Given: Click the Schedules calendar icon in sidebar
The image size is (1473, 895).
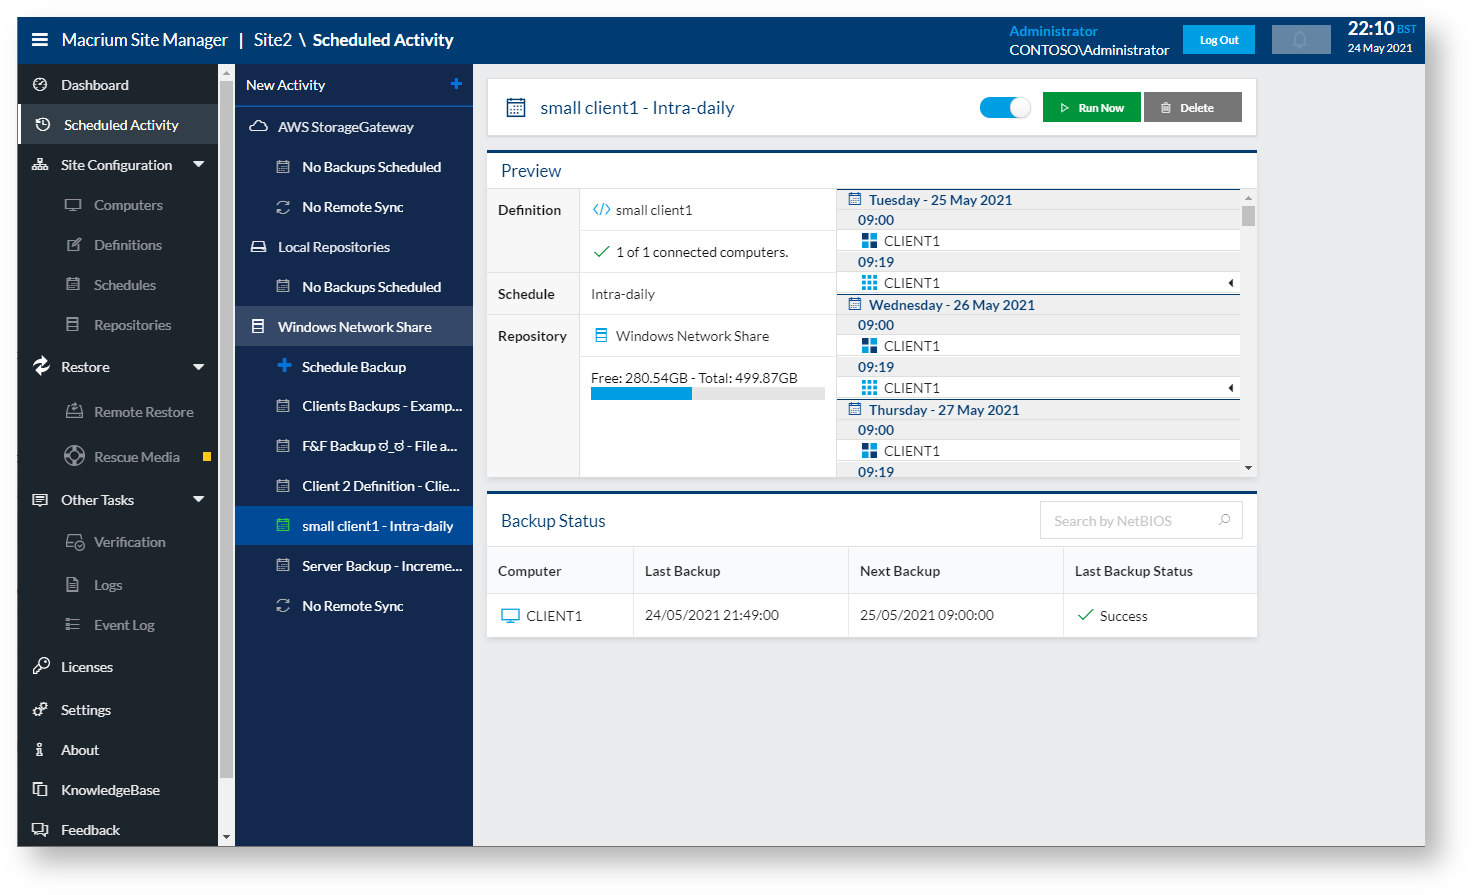Looking at the screenshot, I should 73,285.
